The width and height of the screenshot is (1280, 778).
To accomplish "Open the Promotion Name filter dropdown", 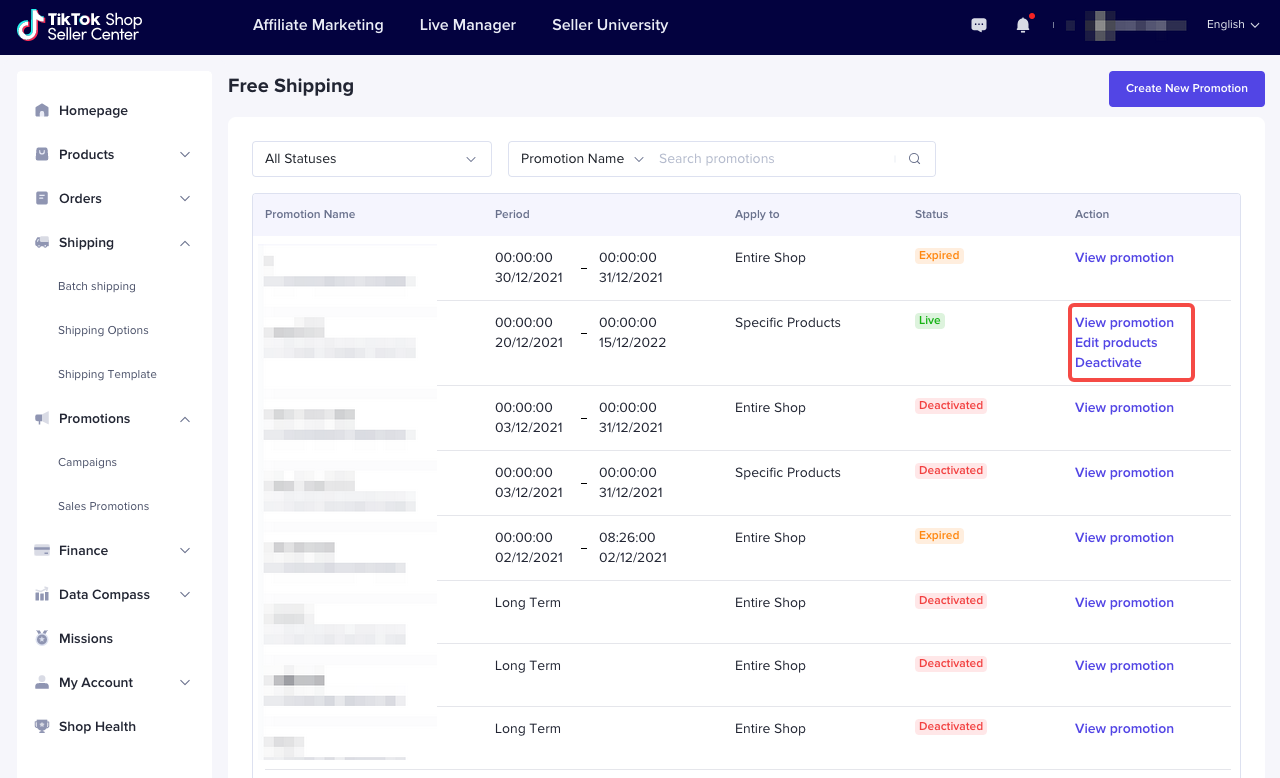I will (x=582, y=159).
